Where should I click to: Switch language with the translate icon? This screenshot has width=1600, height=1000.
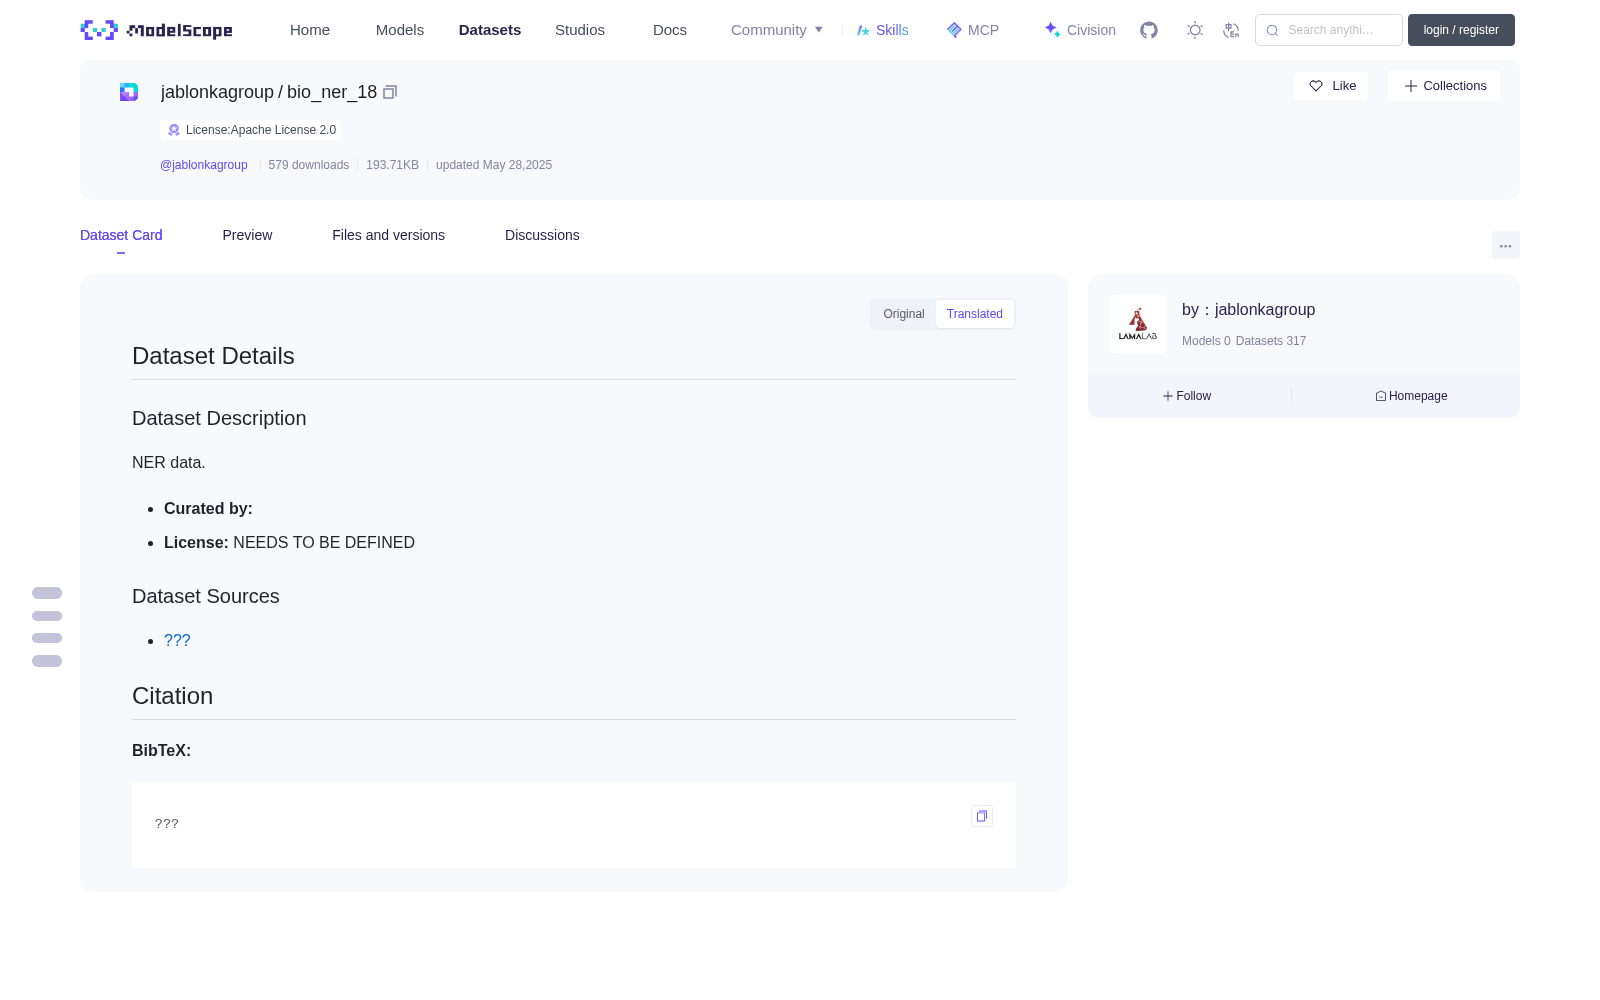[x=1232, y=30]
